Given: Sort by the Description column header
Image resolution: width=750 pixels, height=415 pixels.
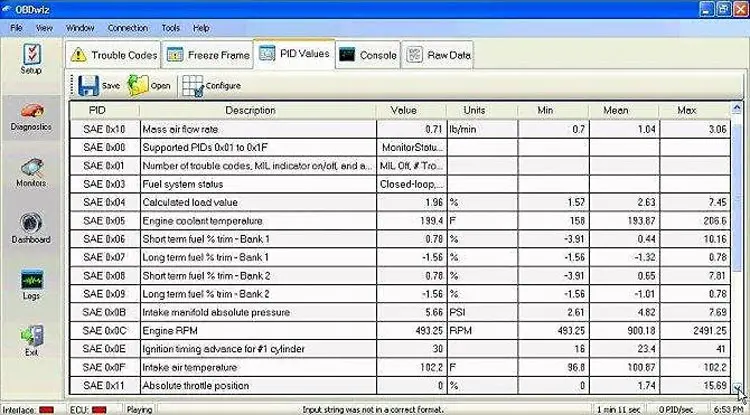Looking at the screenshot, I should pyautogui.click(x=257, y=110).
